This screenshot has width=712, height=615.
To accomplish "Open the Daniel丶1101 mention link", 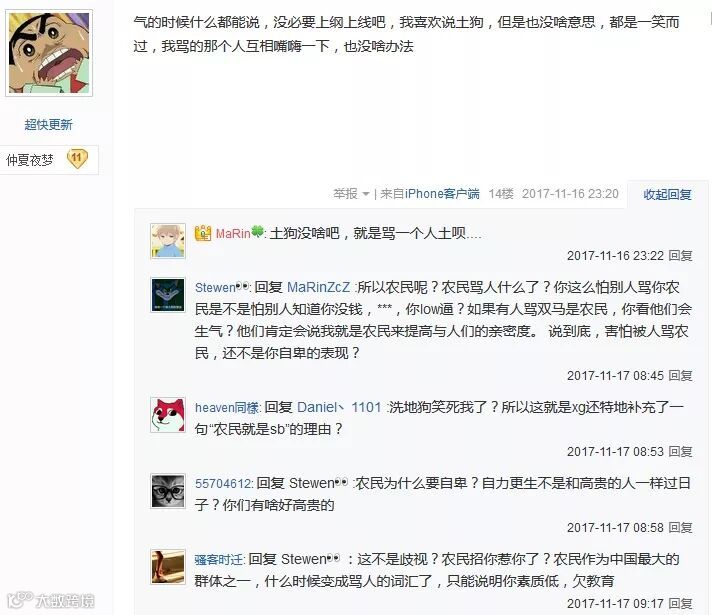I will click(339, 407).
